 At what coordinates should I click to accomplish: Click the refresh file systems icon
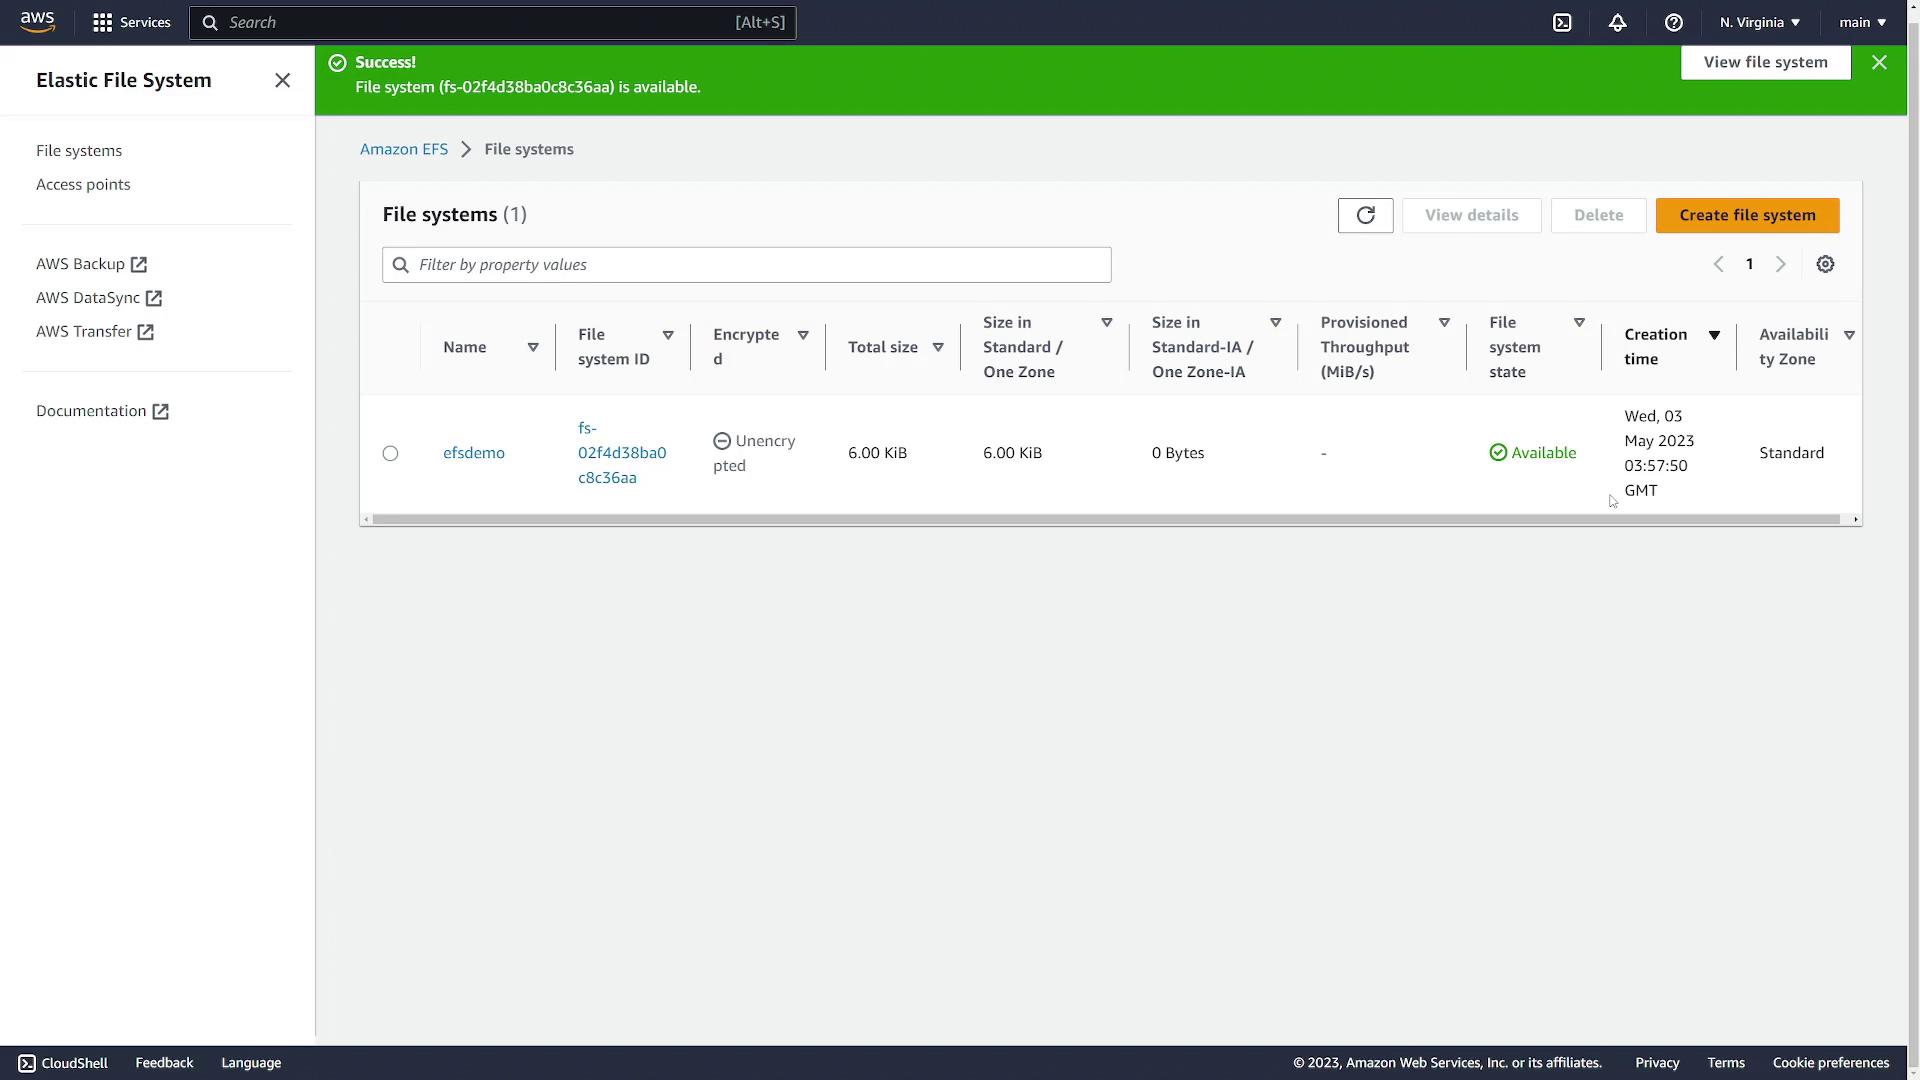coord(1365,215)
